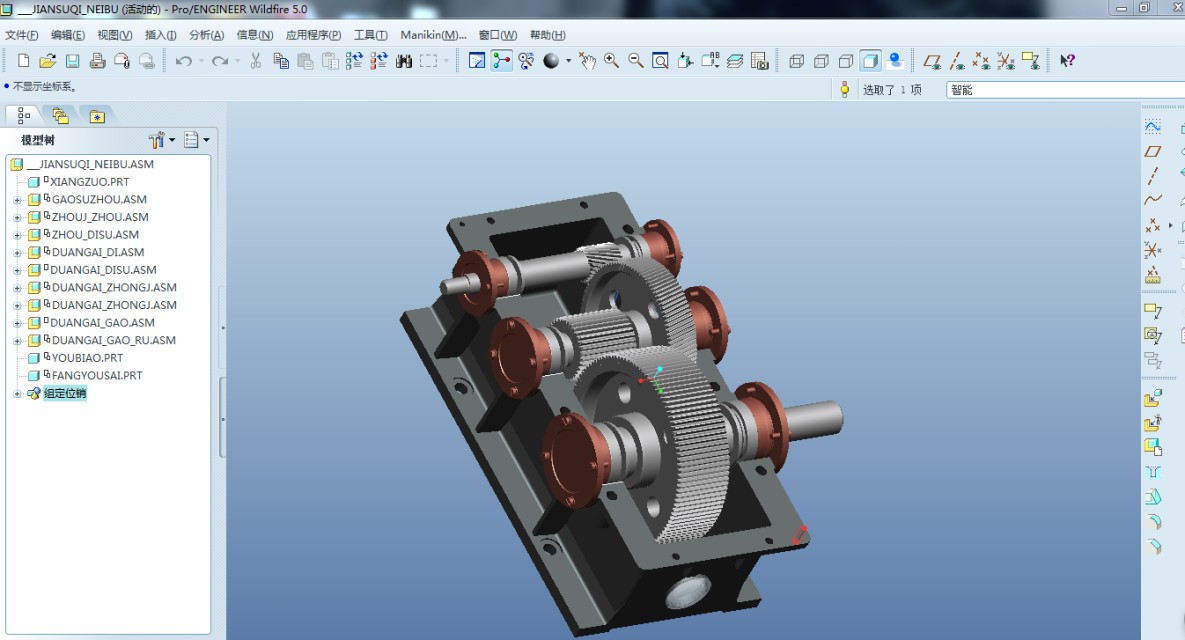Screen dimensions: 1185x640
Task: Select the Wireframe display style icon
Action: pyautogui.click(x=796, y=61)
